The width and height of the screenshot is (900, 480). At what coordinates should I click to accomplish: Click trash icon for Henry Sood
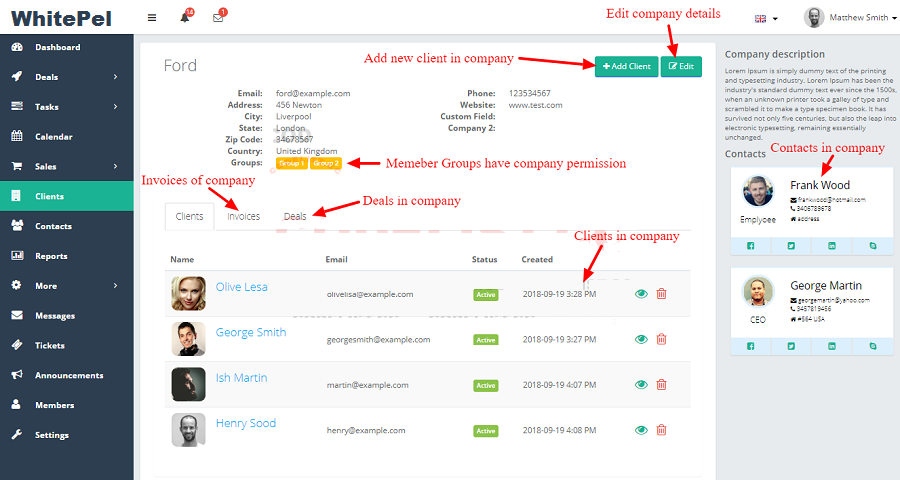click(661, 430)
